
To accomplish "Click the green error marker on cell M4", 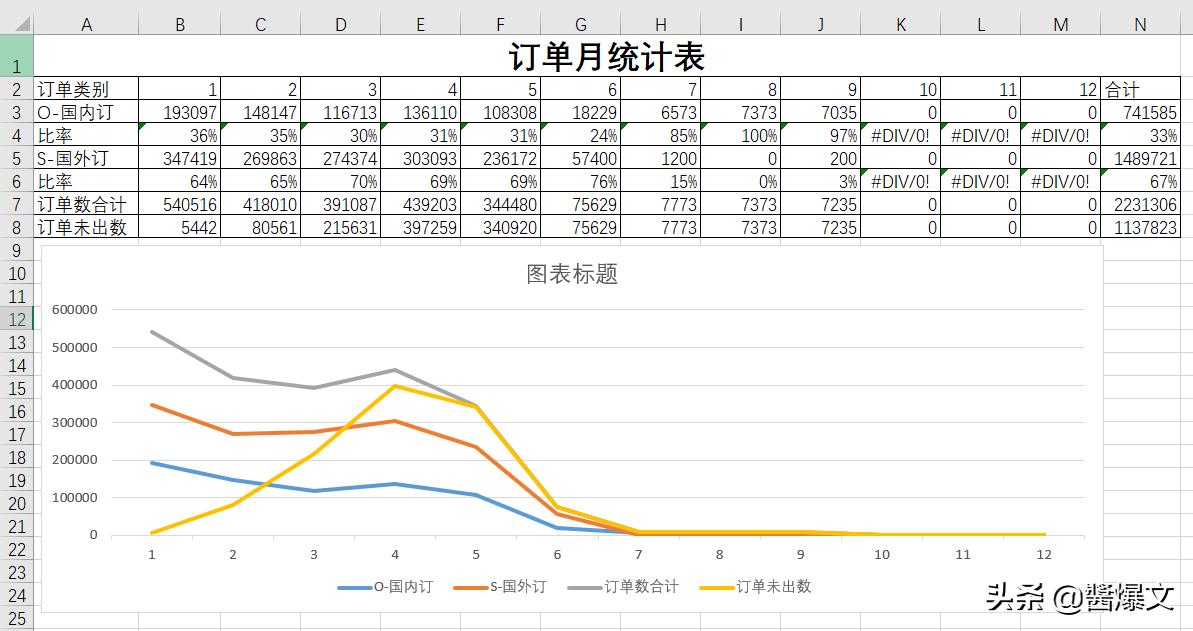I will (x=1026, y=129).
